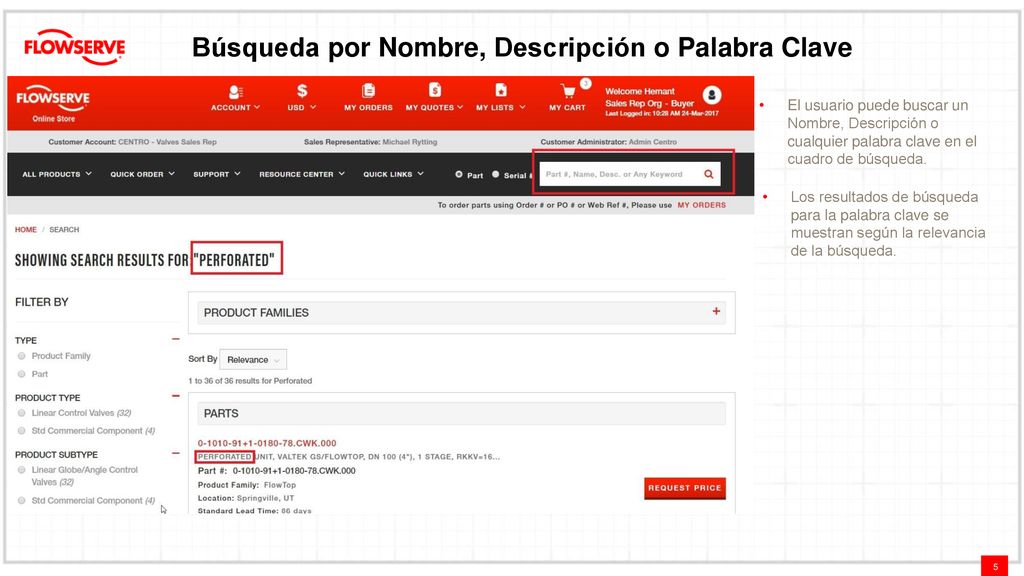
Task: Go to My Orders menu label
Action: pyautogui.click(x=368, y=108)
